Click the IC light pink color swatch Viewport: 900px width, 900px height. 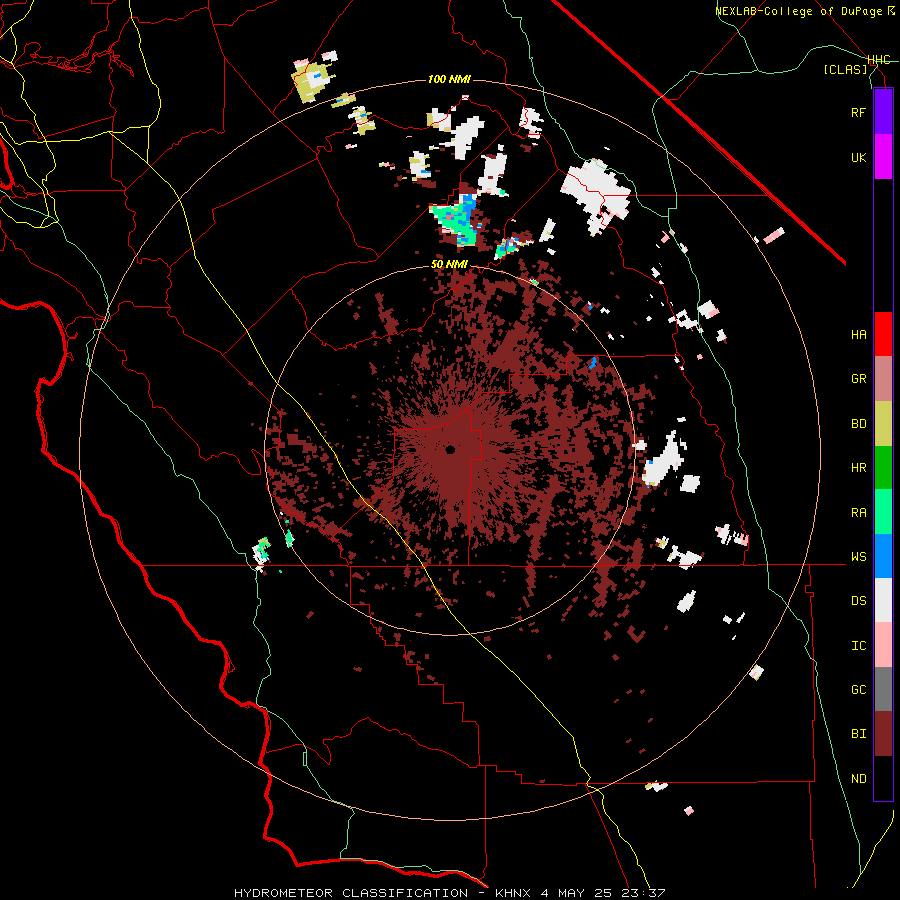[x=883, y=645]
